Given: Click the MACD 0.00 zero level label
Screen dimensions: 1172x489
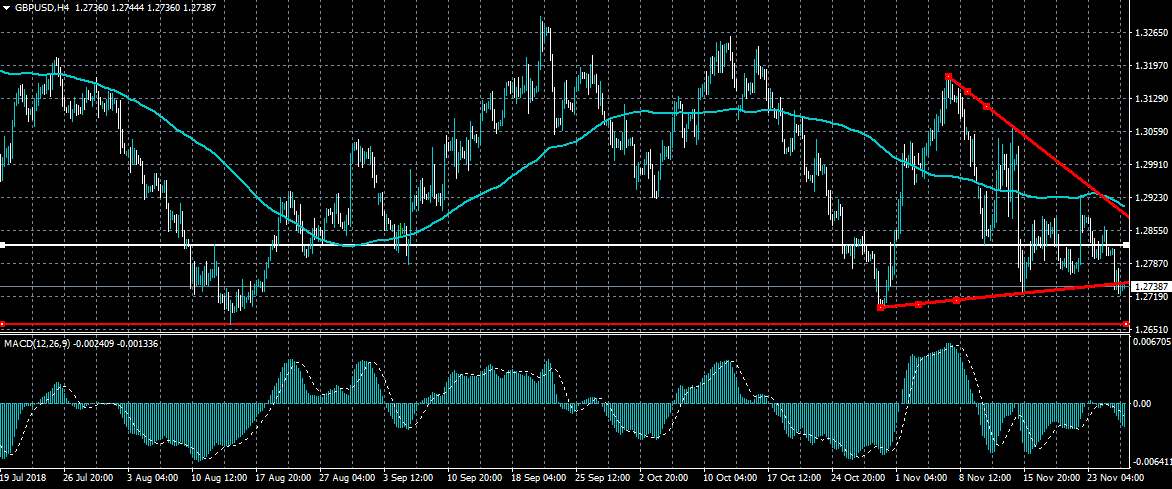Looking at the screenshot, I should pyautogui.click(x=1141, y=404).
